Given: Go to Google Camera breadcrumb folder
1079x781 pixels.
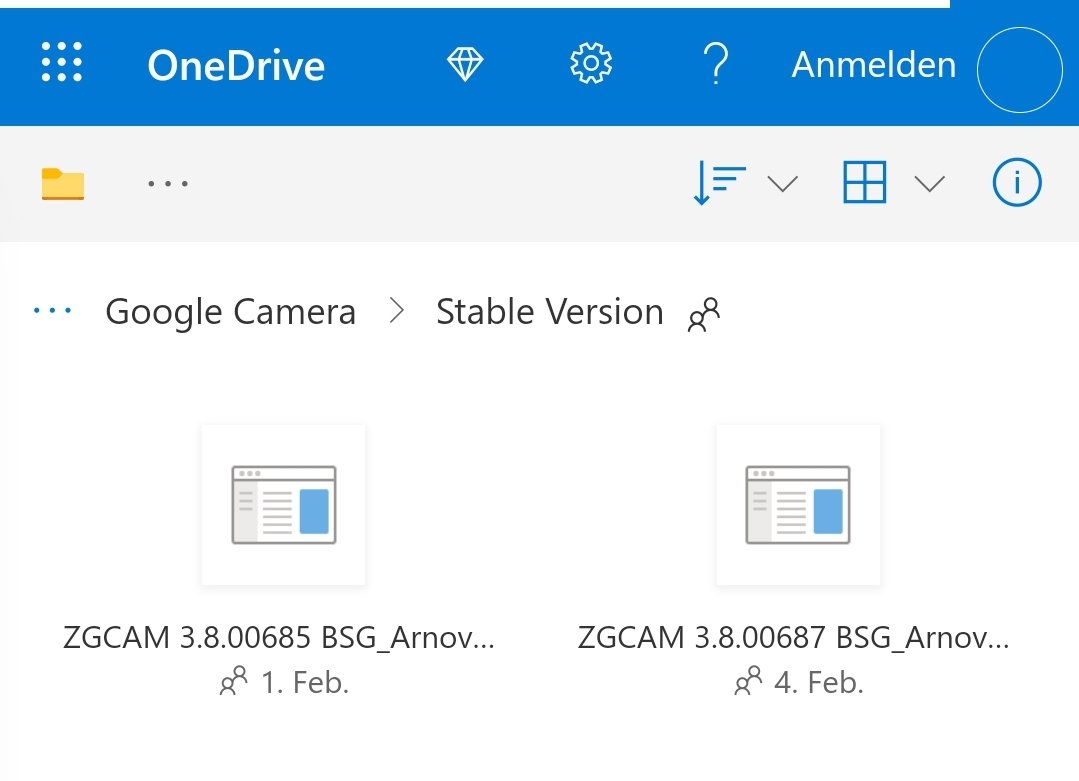Looking at the screenshot, I should (x=231, y=312).
